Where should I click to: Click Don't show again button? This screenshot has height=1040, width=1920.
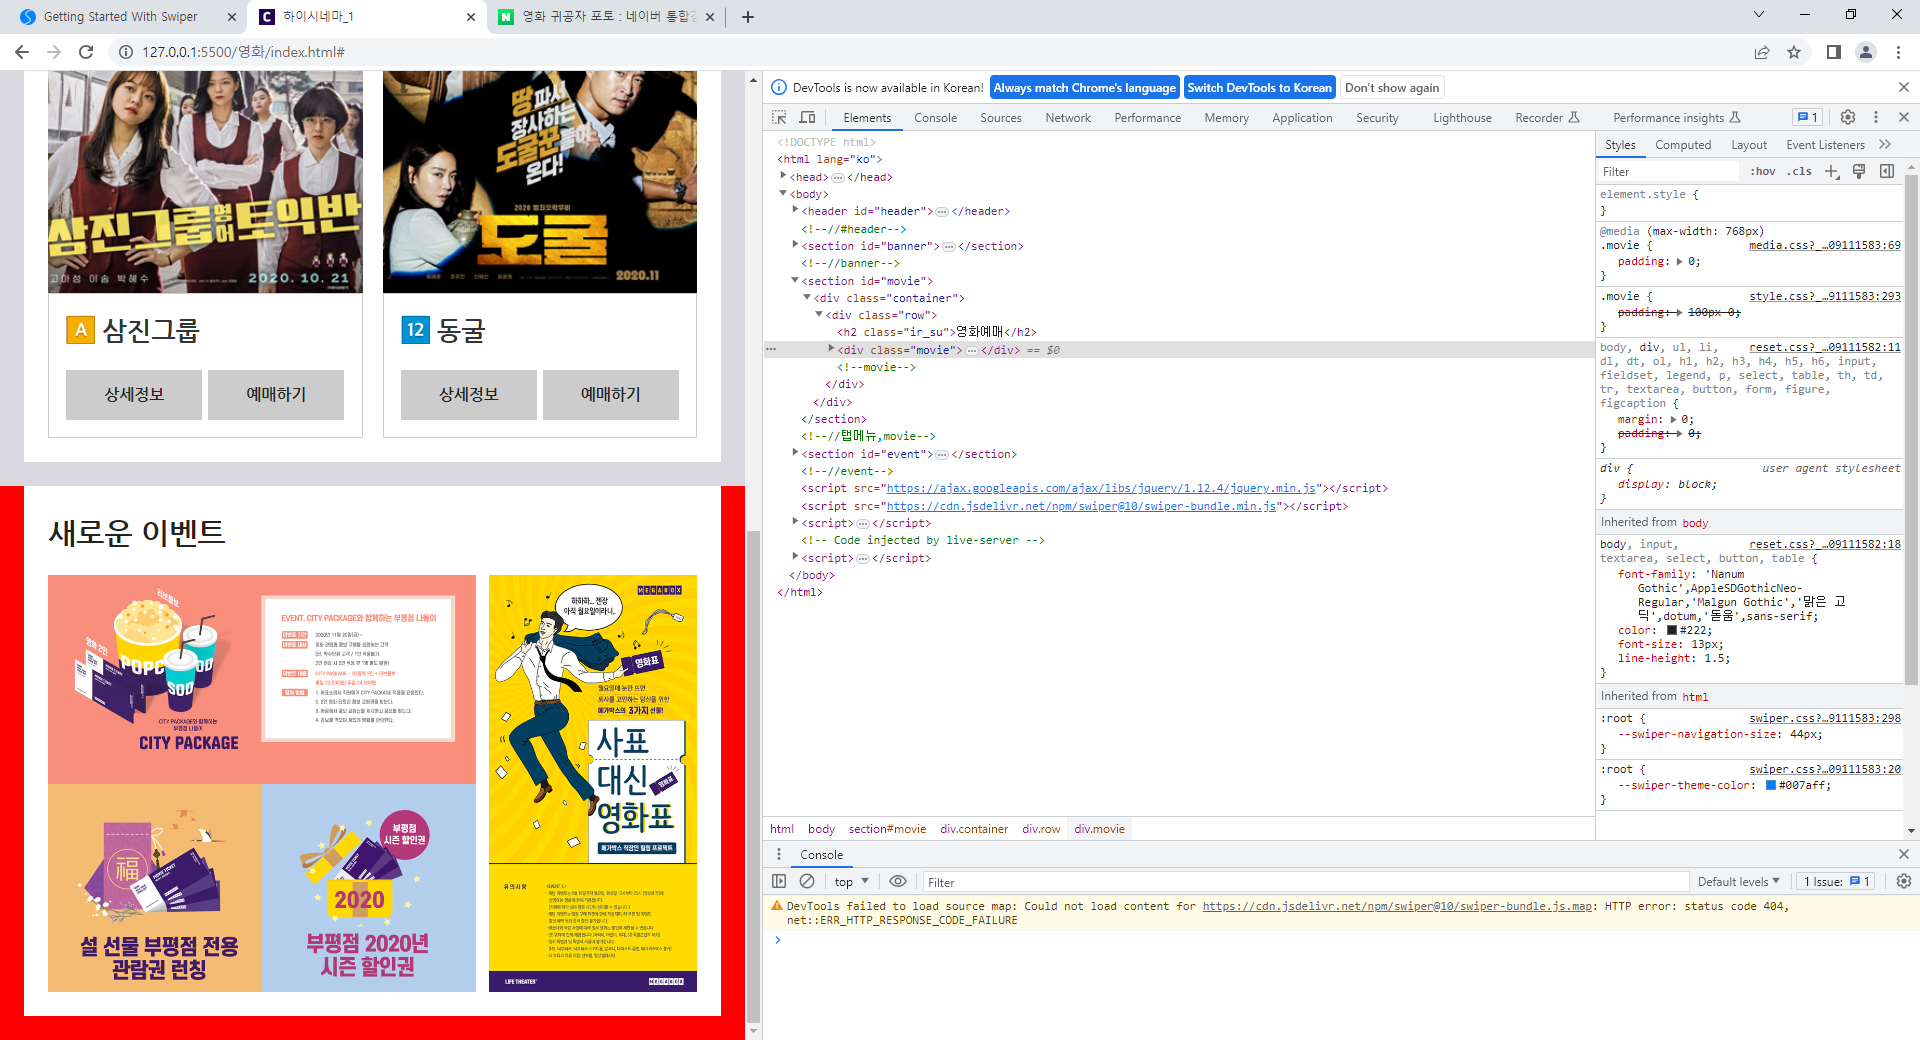[x=1392, y=88]
